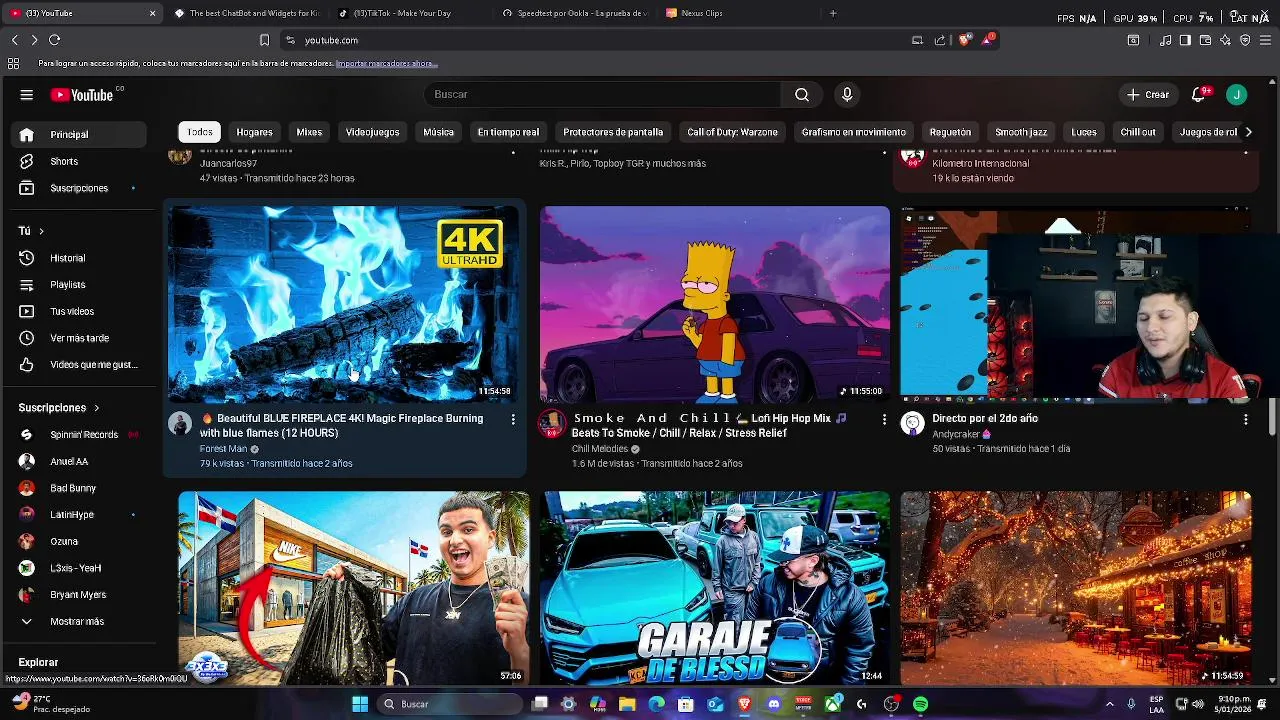
Task: Start voice search with the microphone
Action: [x=847, y=94]
